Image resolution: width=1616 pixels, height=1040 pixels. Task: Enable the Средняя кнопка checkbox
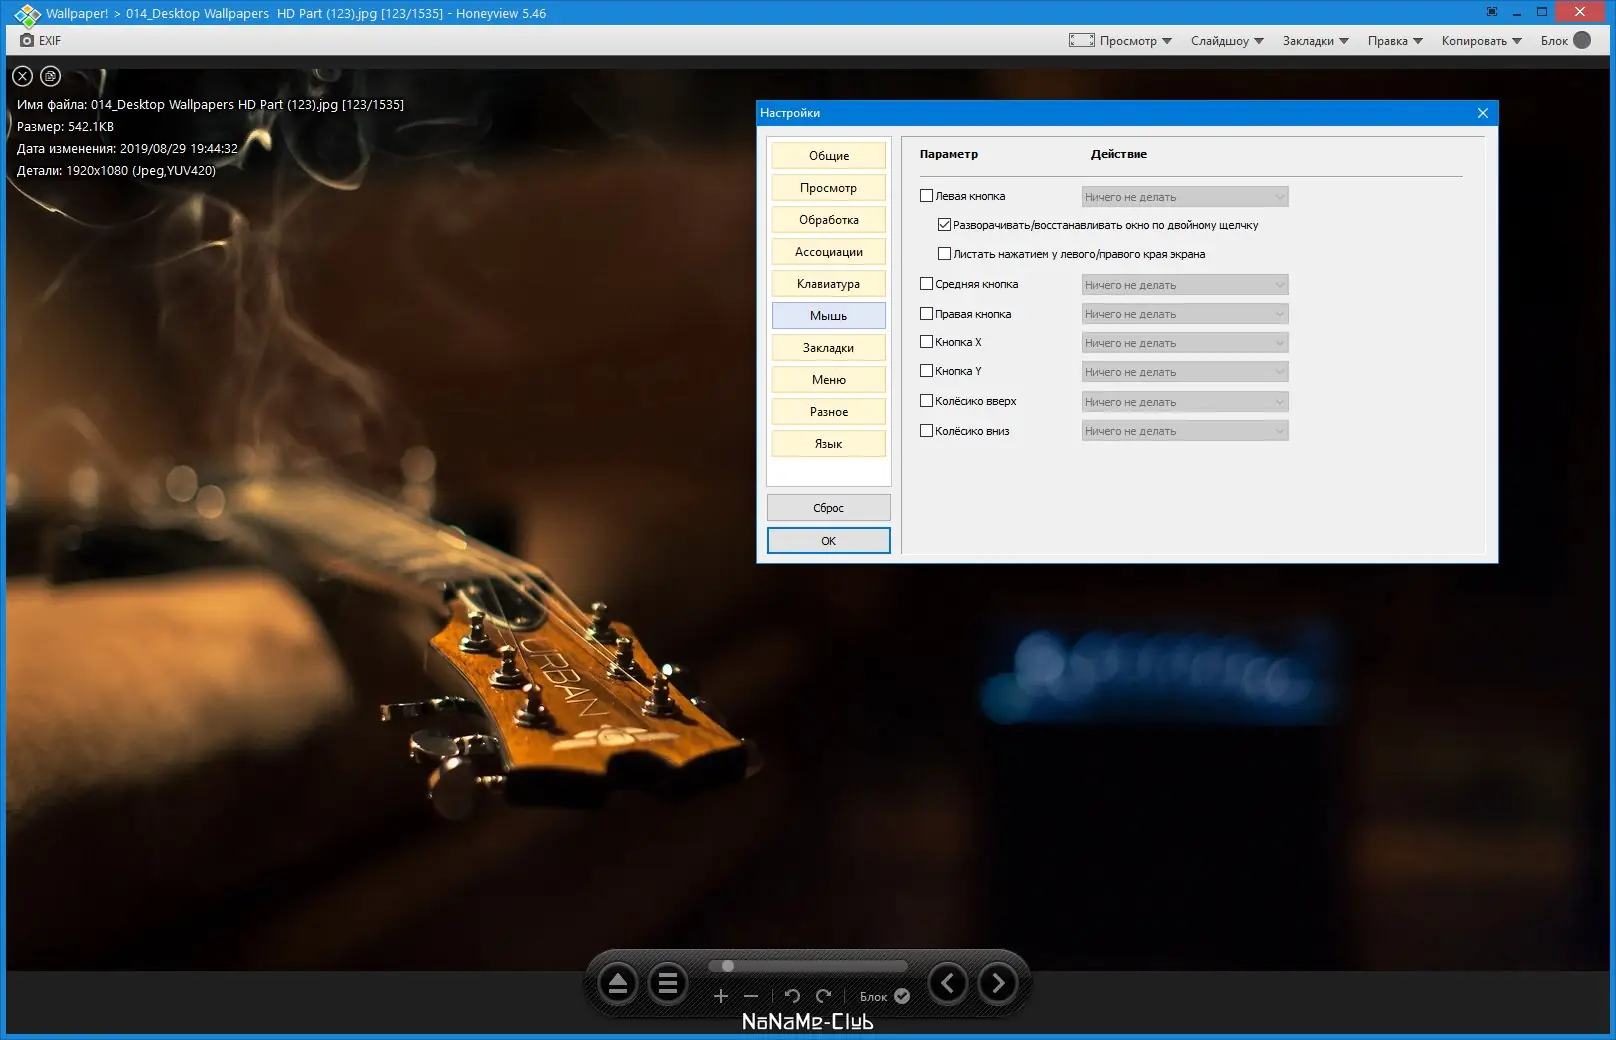(926, 284)
